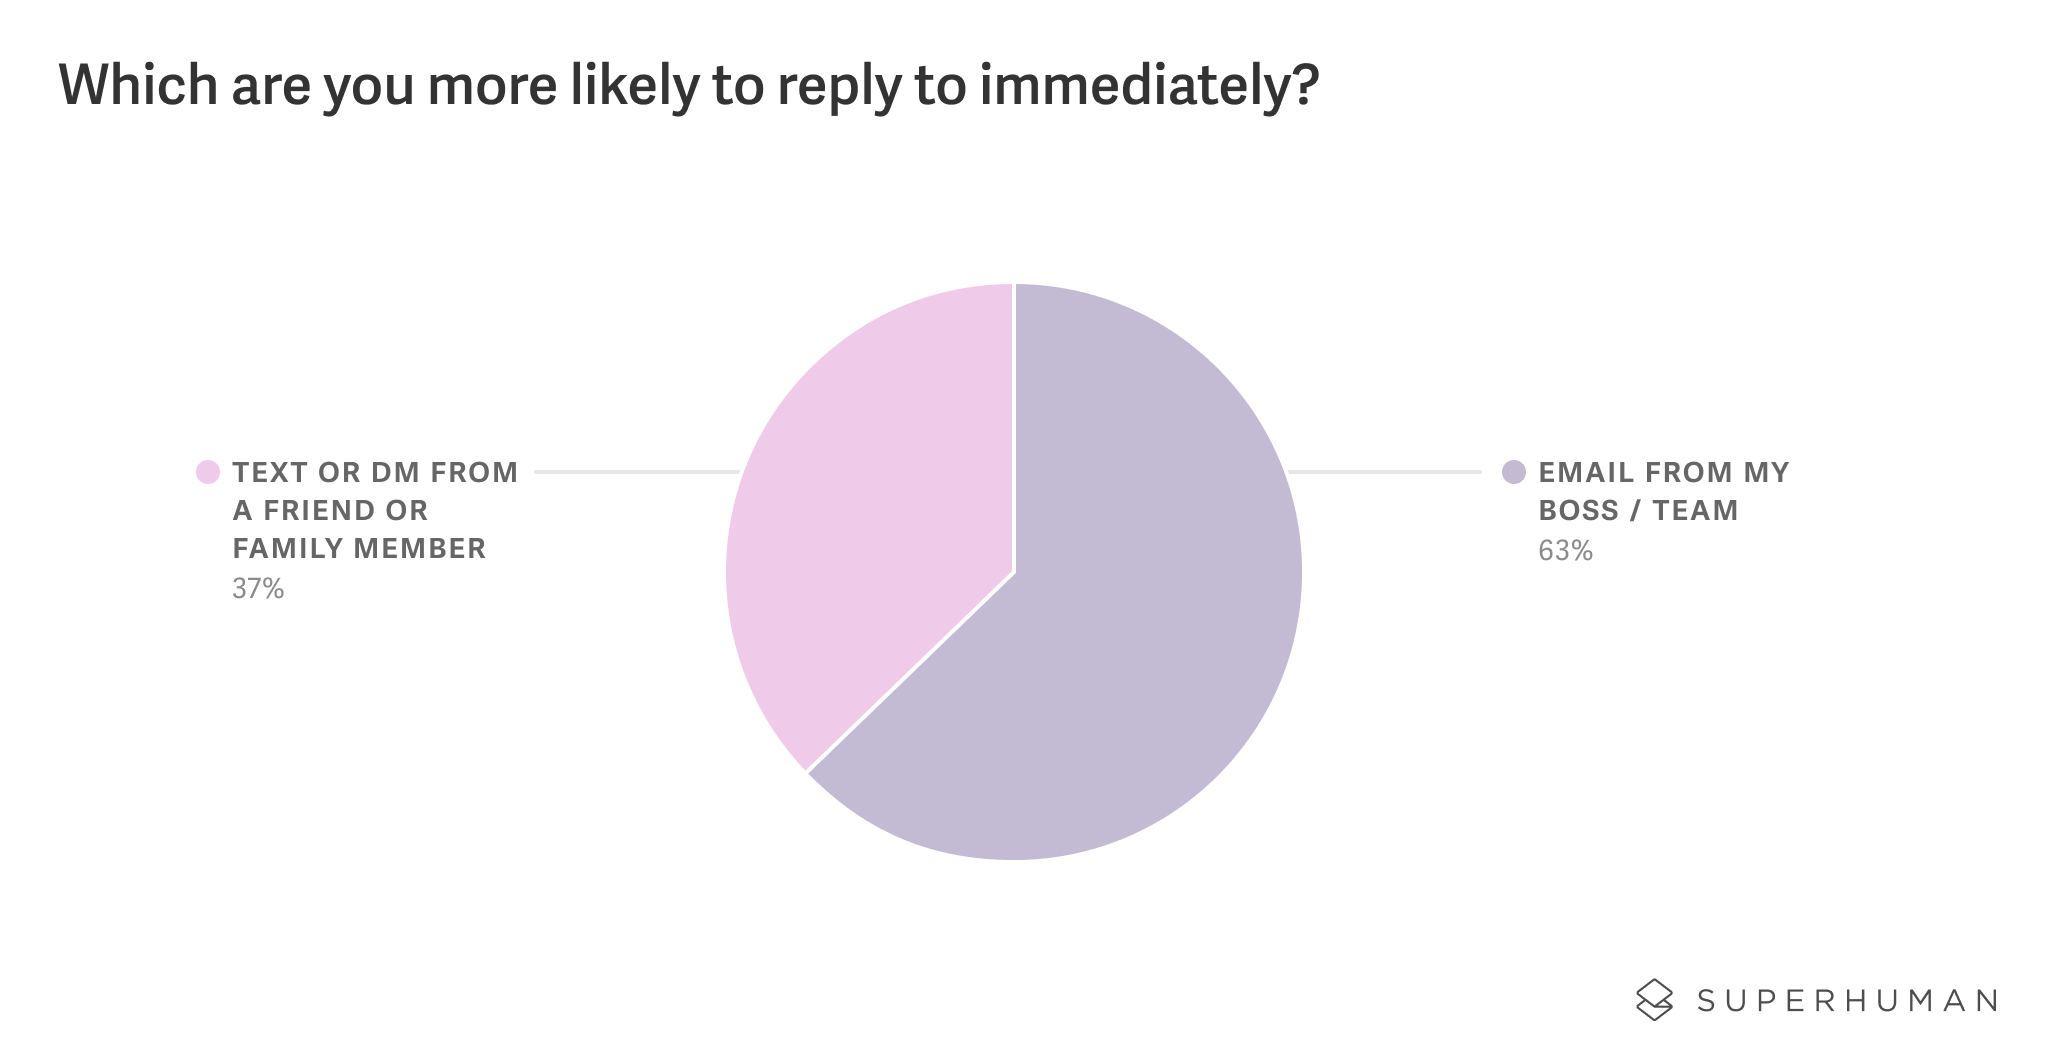The image size is (2048, 1060).
Task: Click the "TEXT OR DM FROM" label line
Action: point(375,472)
